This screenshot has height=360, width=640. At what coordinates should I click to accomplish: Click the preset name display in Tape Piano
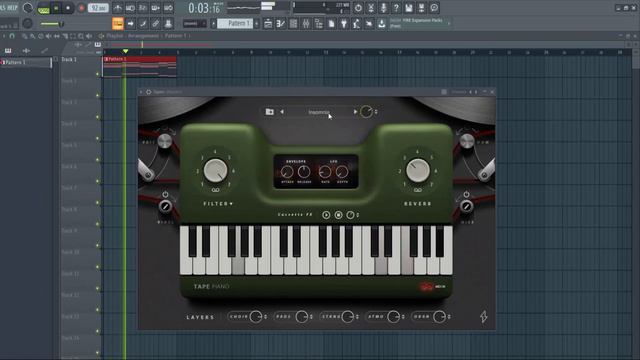click(x=318, y=112)
